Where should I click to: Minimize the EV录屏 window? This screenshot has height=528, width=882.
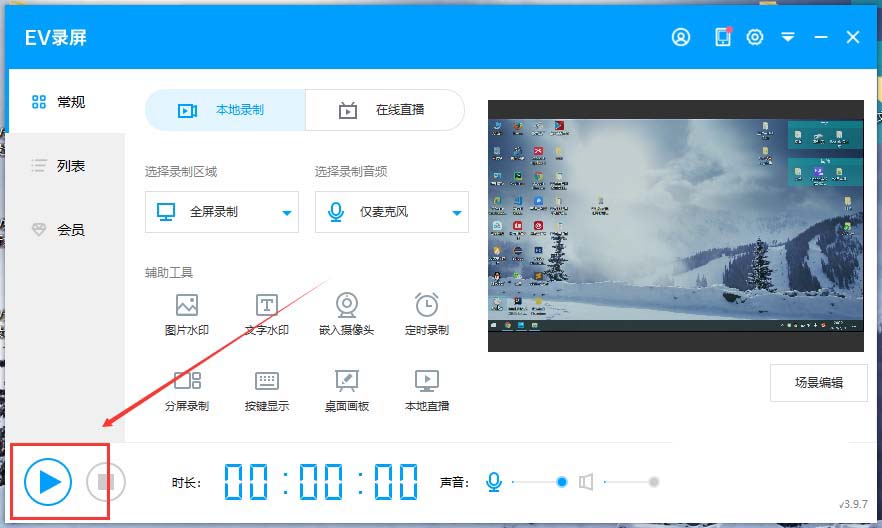(821, 37)
